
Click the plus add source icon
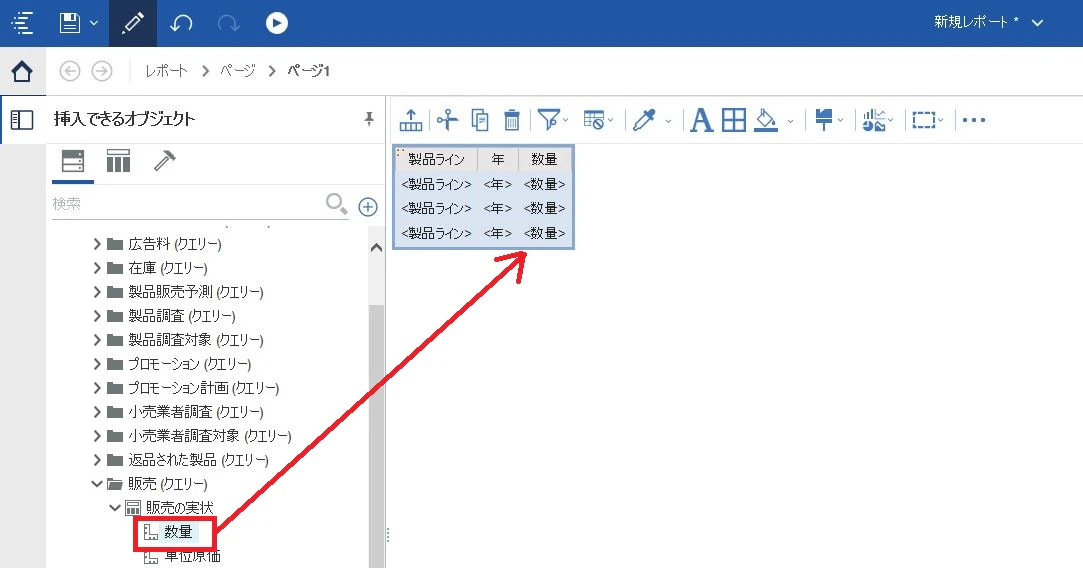[368, 206]
